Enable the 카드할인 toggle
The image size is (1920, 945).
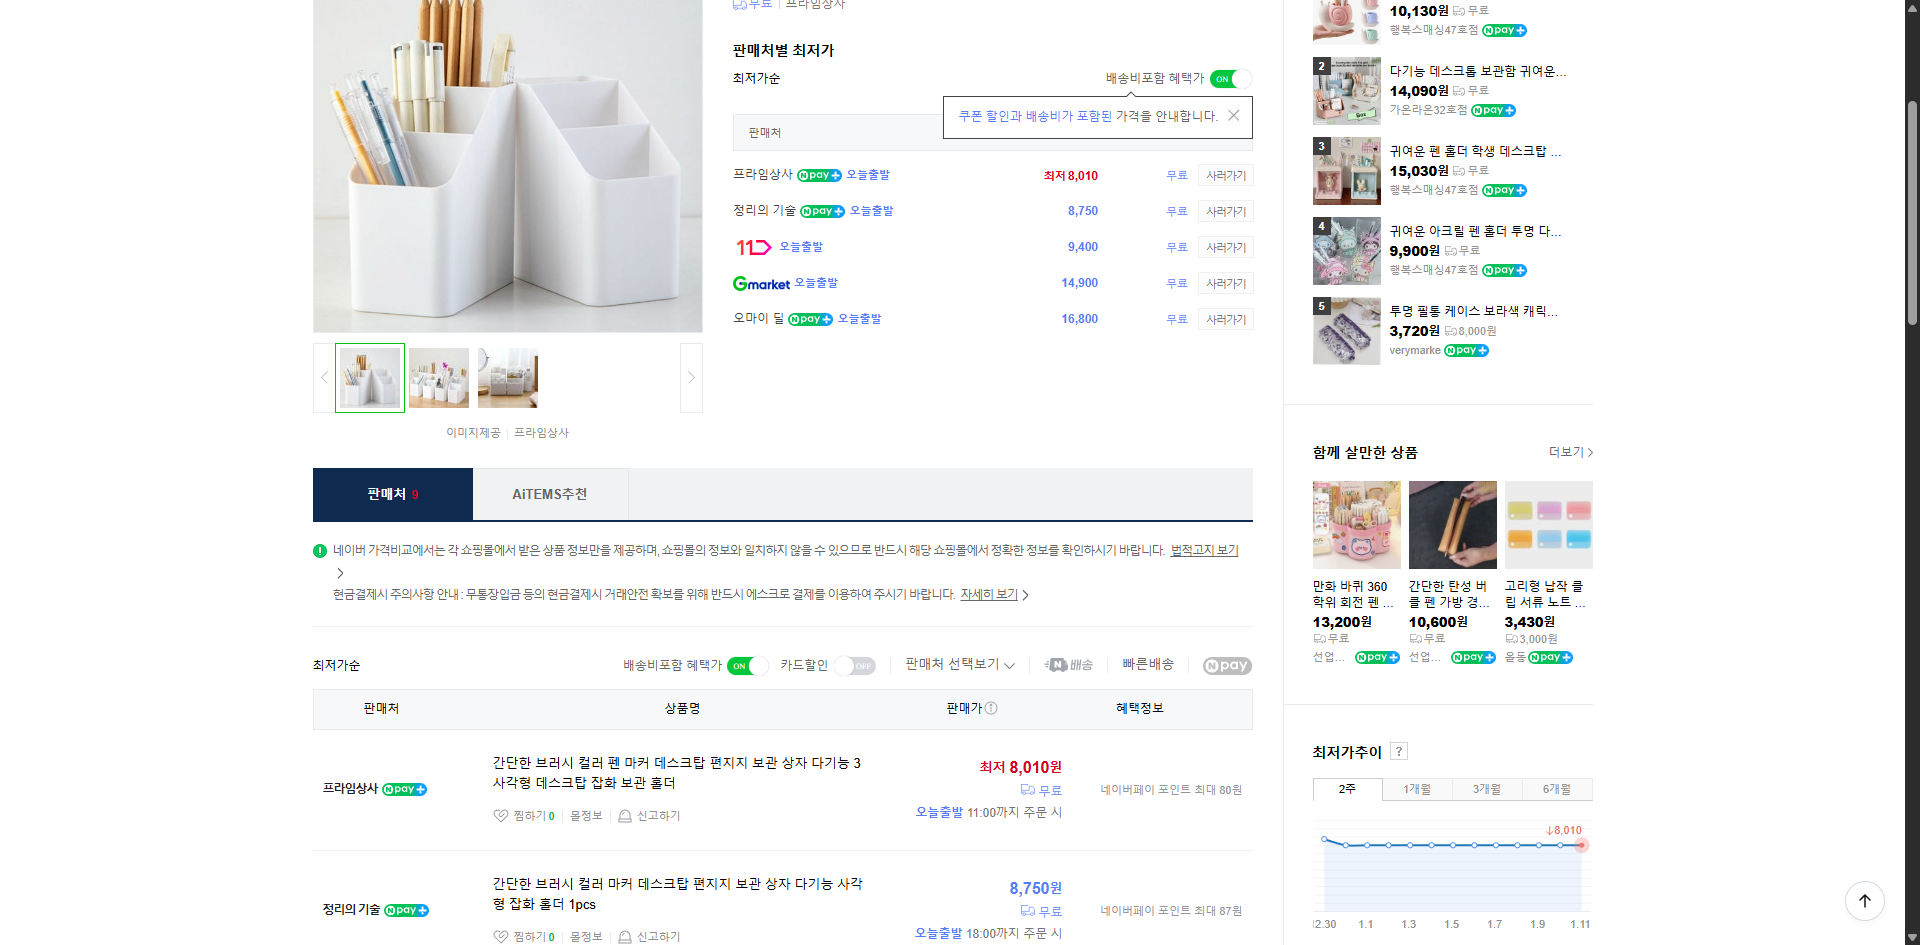point(855,665)
